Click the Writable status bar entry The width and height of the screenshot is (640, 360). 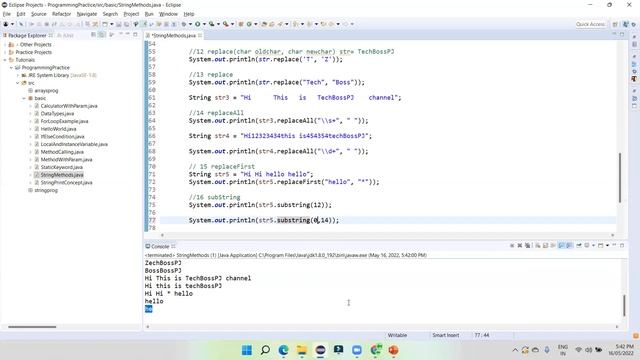397,335
